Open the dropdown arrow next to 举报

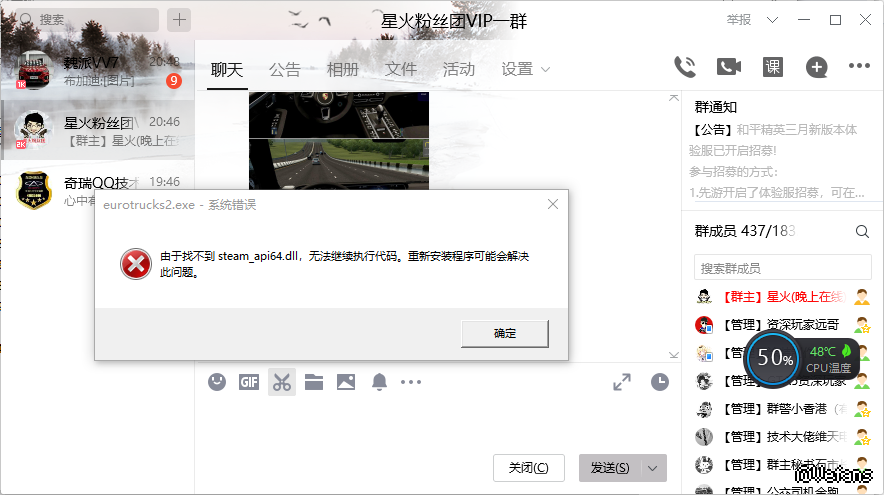pos(772,20)
